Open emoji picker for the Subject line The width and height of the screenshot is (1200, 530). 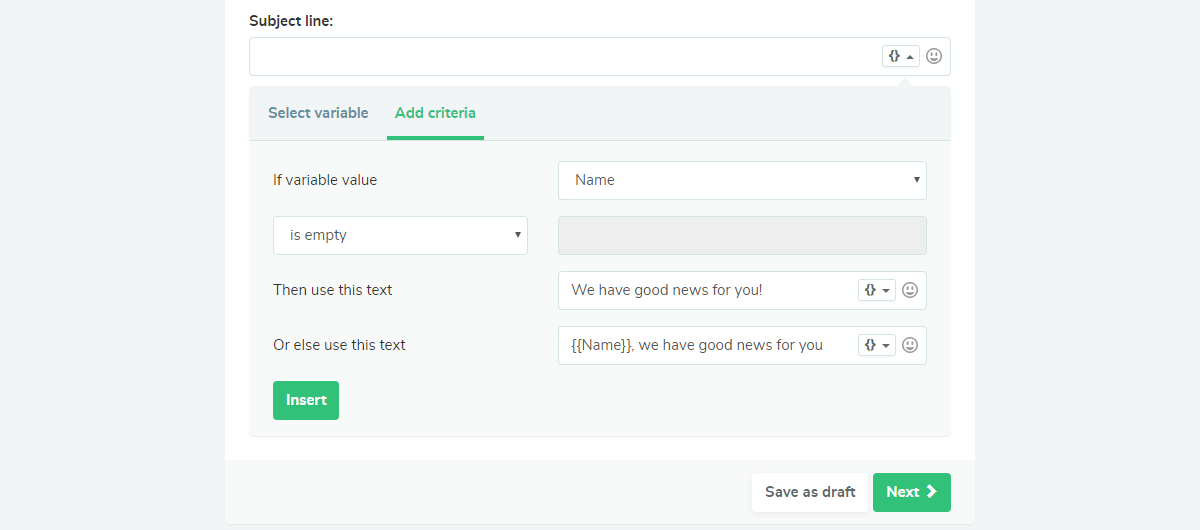[x=934, y=56]
